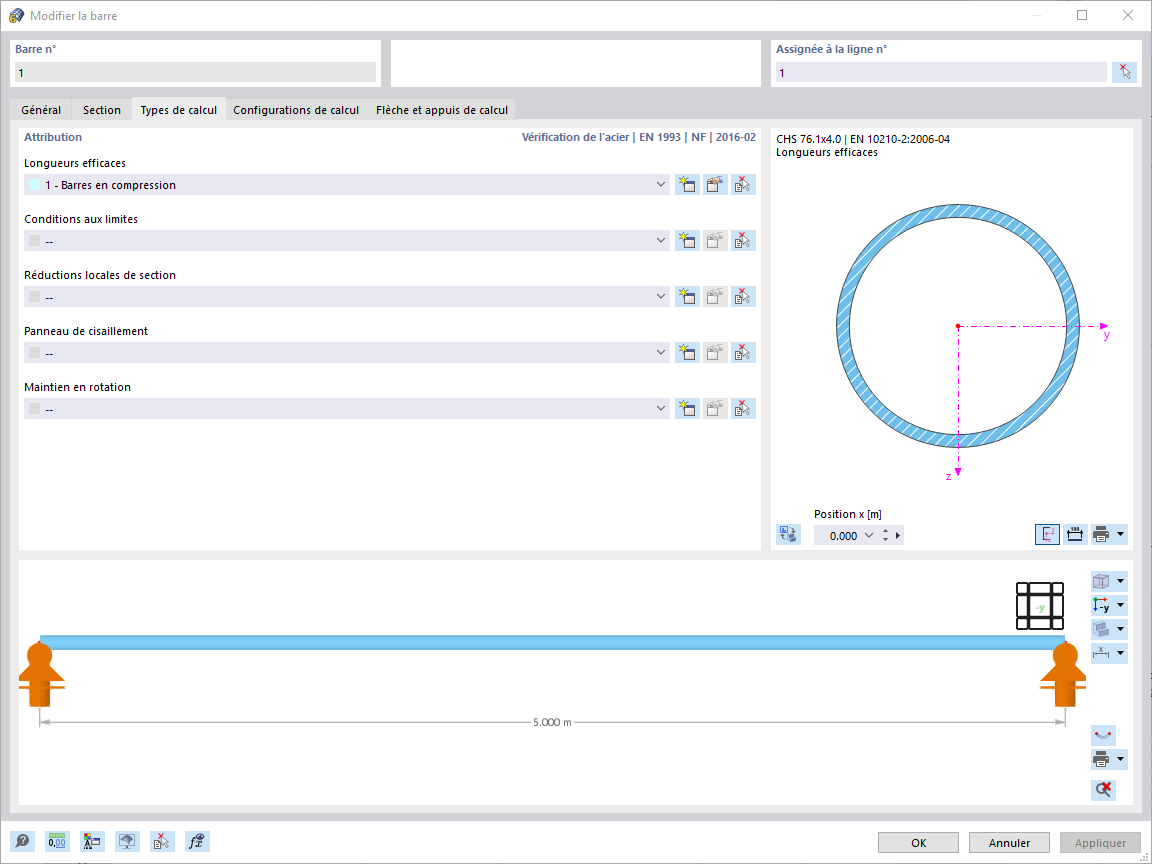Screen dimensions: 1152x864
Task: Open Maintien en rotation dropdown
Action: tap(660, 408)
